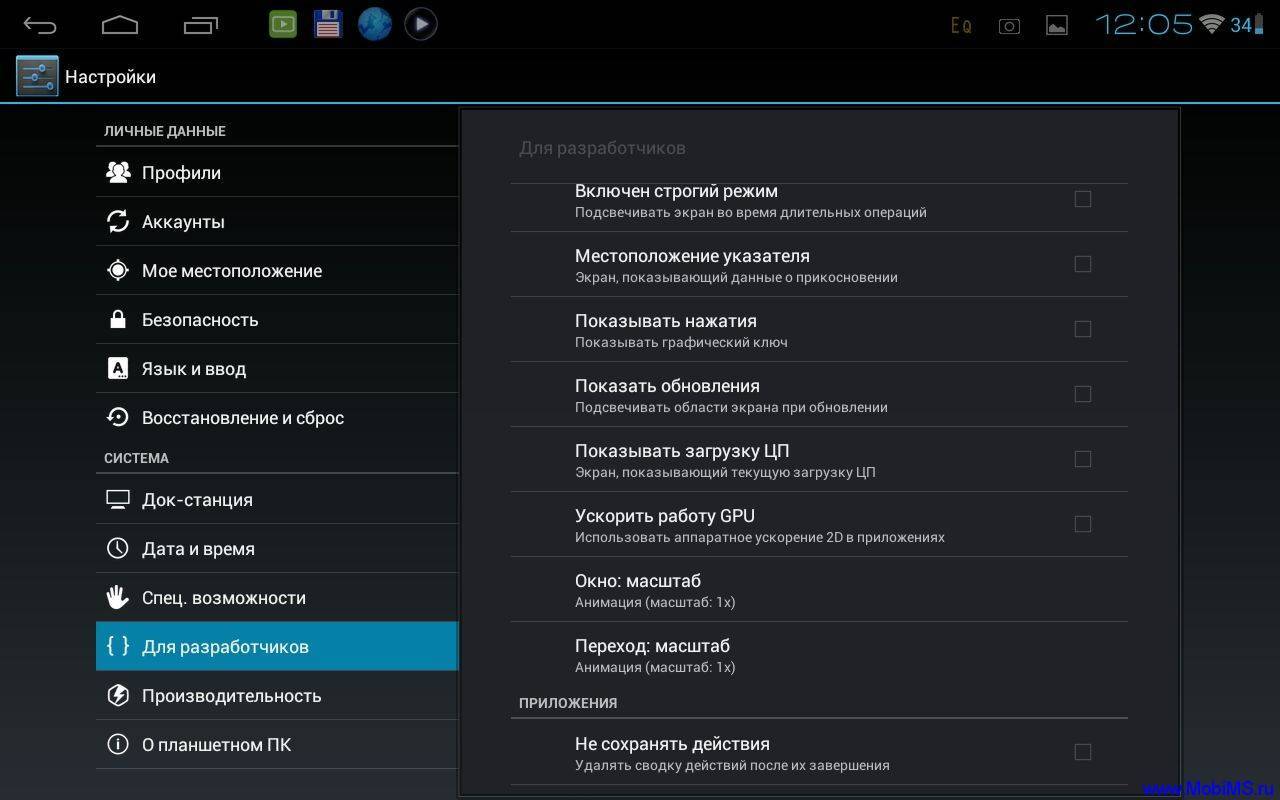Tap the green video player shortcut
1280x800 pixels.
click(x=283, y=24)
